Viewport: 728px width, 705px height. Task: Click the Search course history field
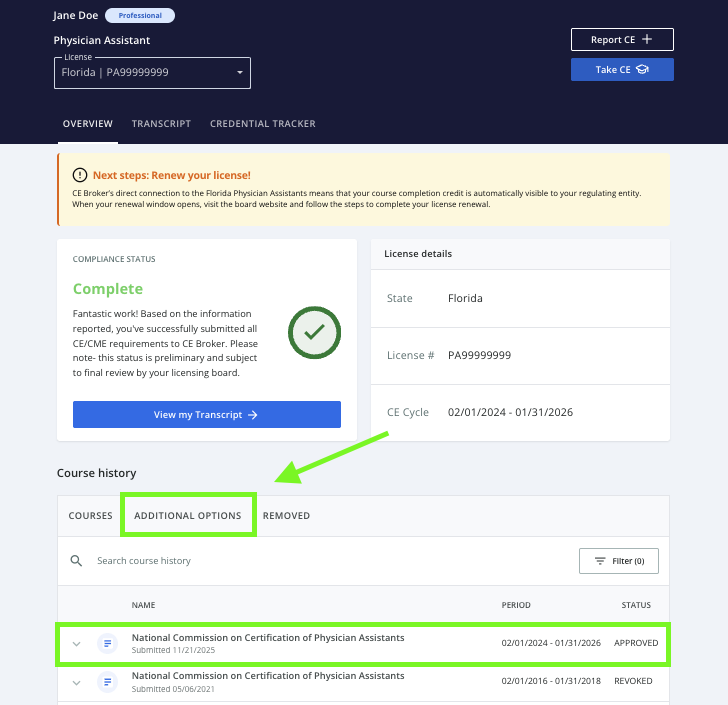pyautogui.click(x=300, y=561)
